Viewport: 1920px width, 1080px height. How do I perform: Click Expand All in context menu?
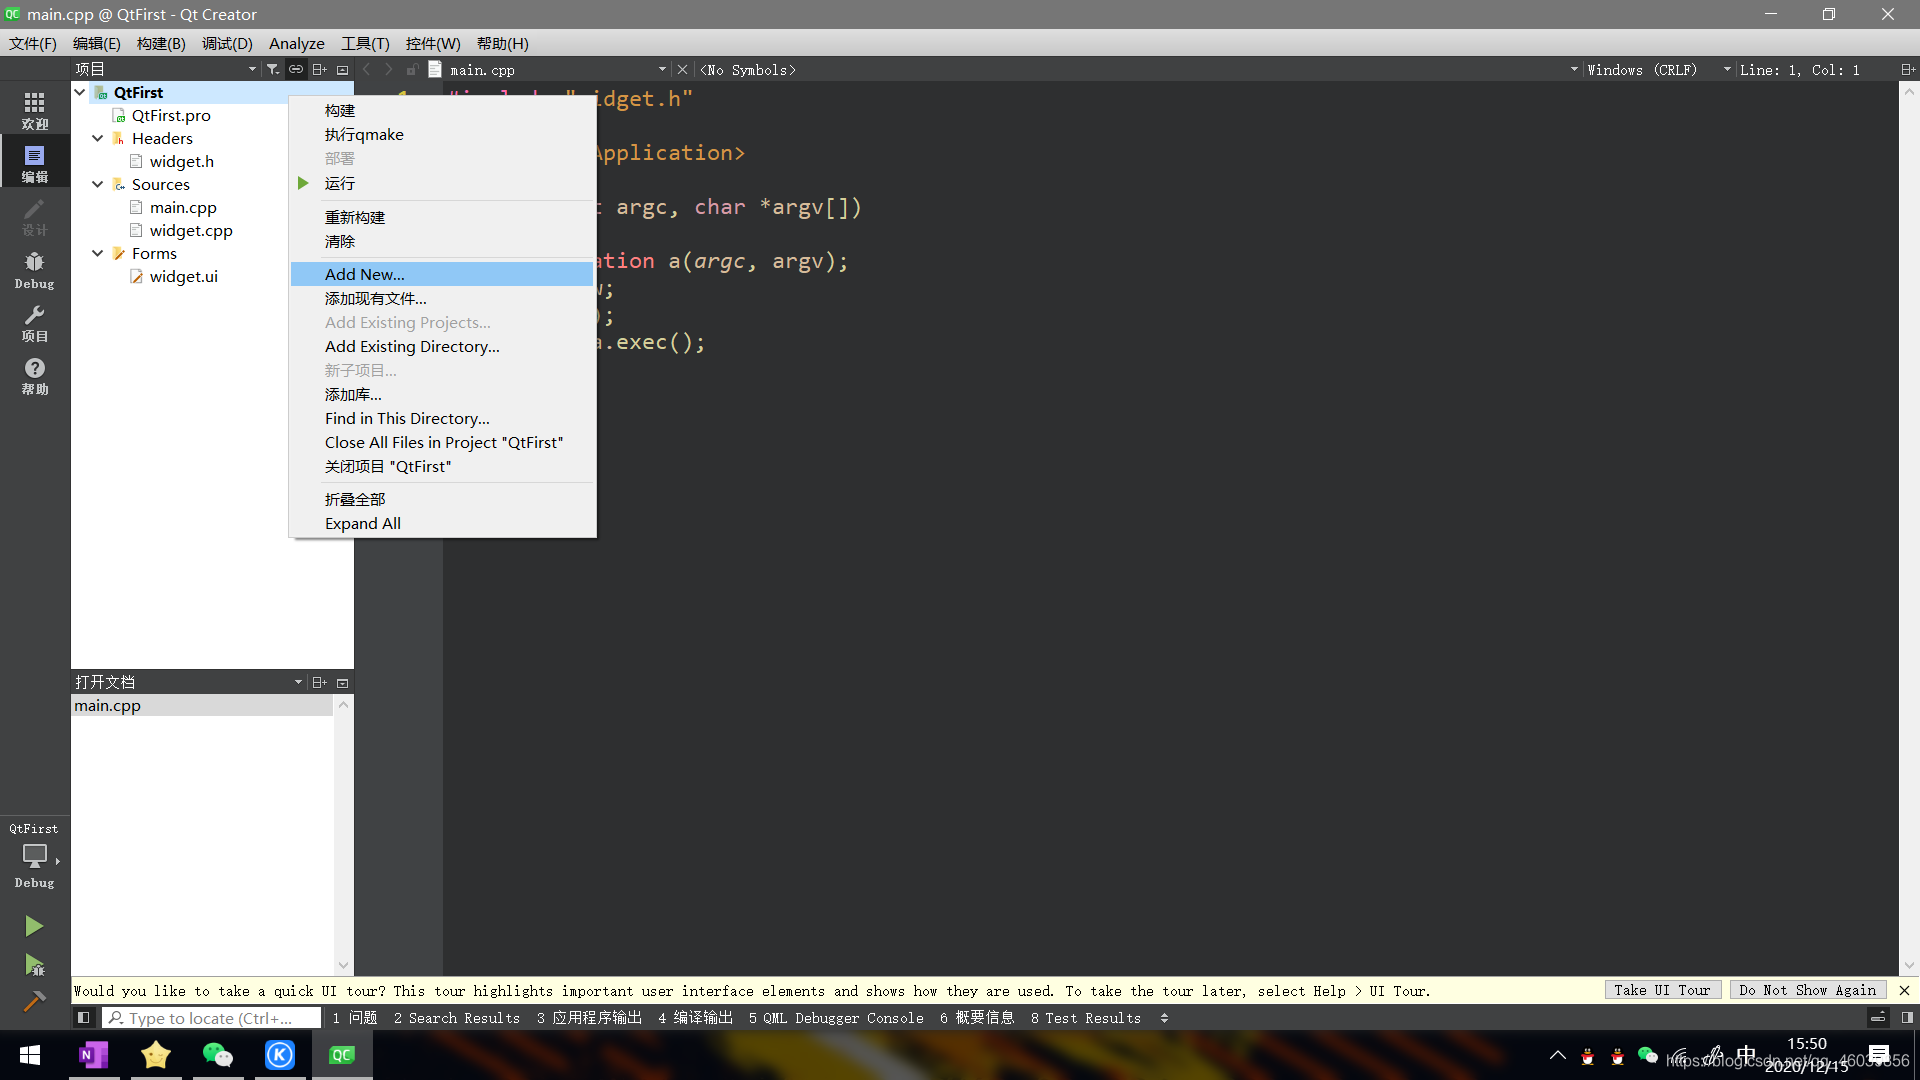tap(442, 523)
